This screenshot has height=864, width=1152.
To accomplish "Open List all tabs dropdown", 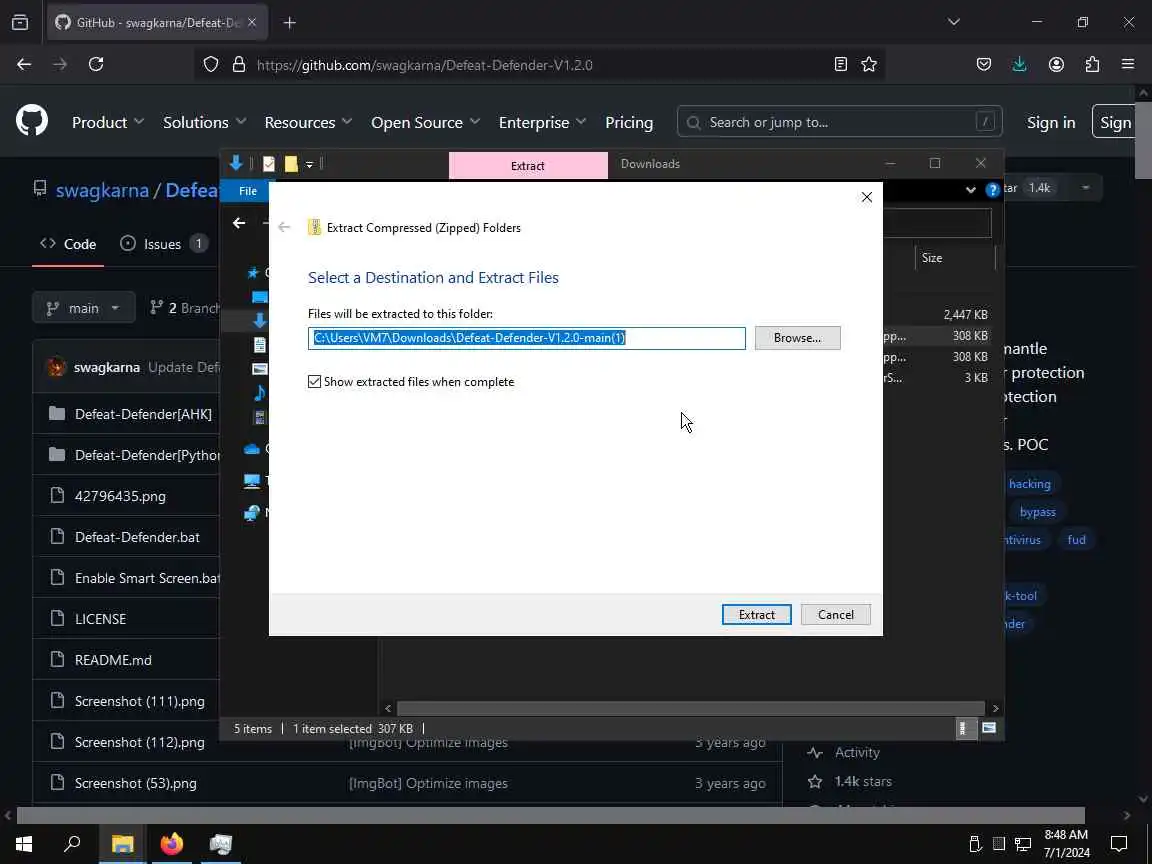I will [954, 22].
